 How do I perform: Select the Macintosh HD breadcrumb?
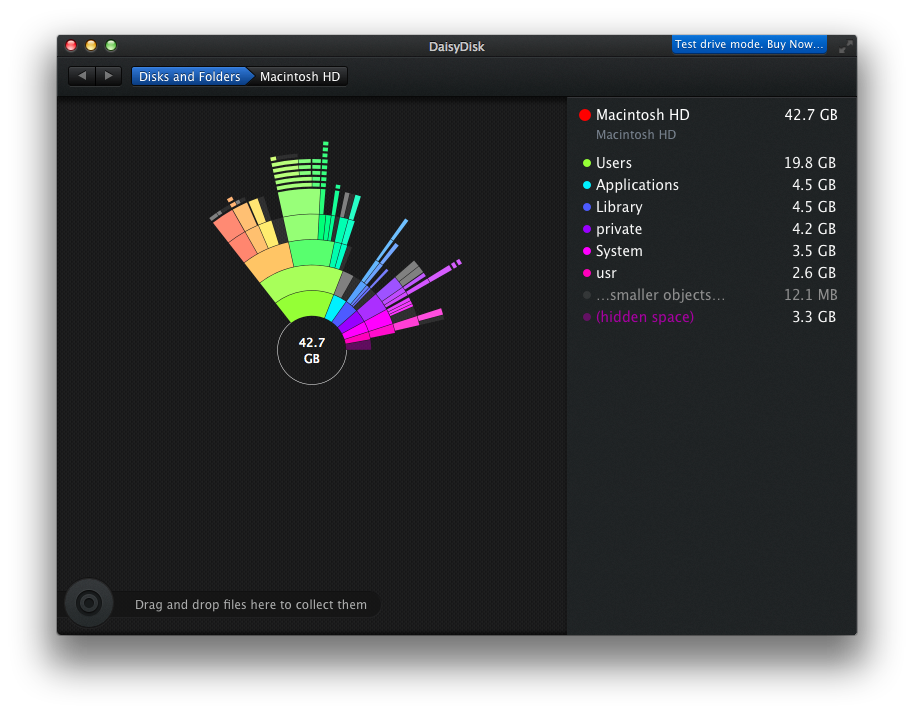click(x=300, y=76)
